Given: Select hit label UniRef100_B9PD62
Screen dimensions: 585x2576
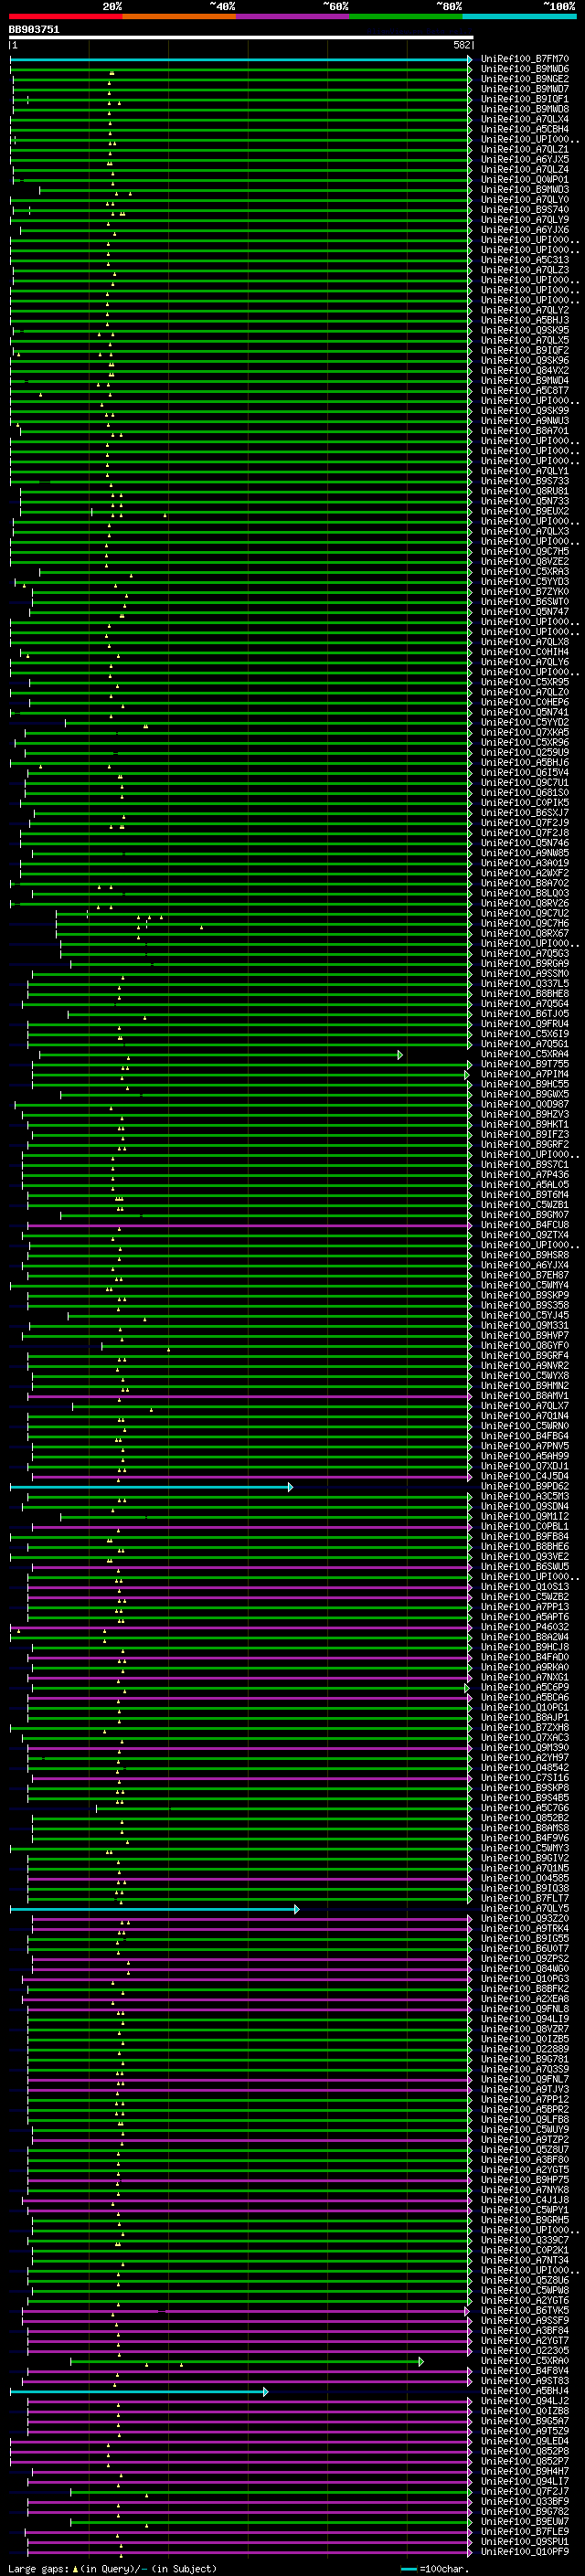Looking at the screenshot, I should [525, 1487].
